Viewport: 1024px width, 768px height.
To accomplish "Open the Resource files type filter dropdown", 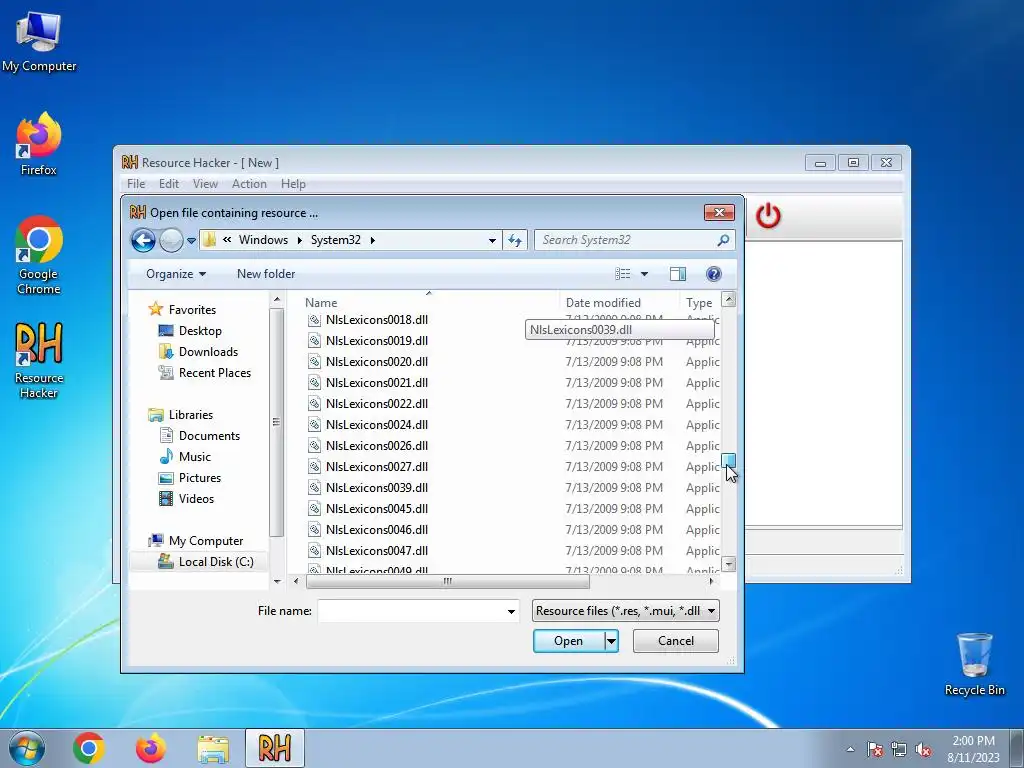I will [x=626, y=611].
